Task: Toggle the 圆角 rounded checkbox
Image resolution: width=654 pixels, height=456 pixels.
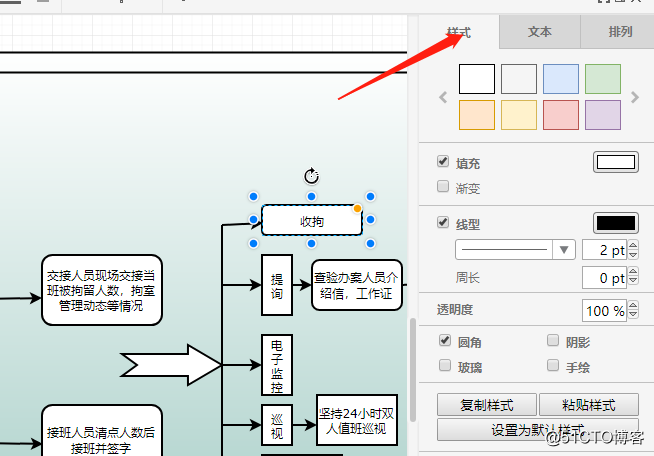Action: pos(445,340)
